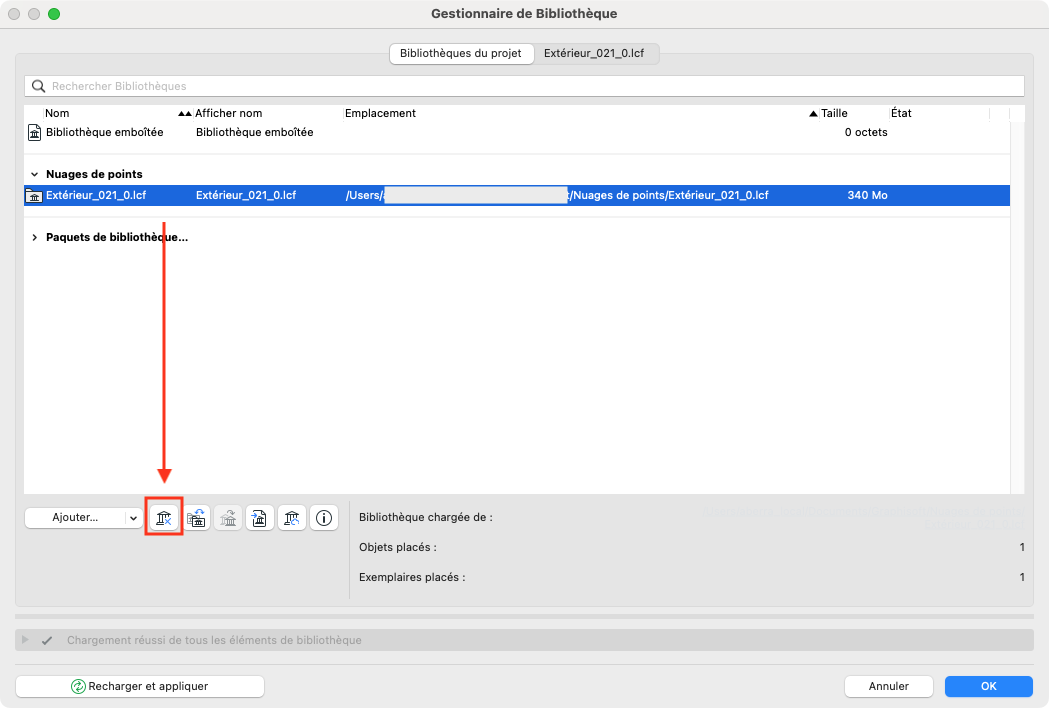Screen dimensions: 1049x708
Task: Confirm with the blue OK button
Action: (989, 687)
